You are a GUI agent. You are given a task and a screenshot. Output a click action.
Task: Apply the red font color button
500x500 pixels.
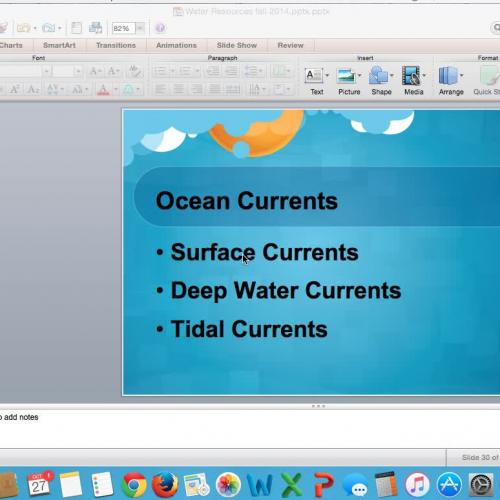(103, 89)
